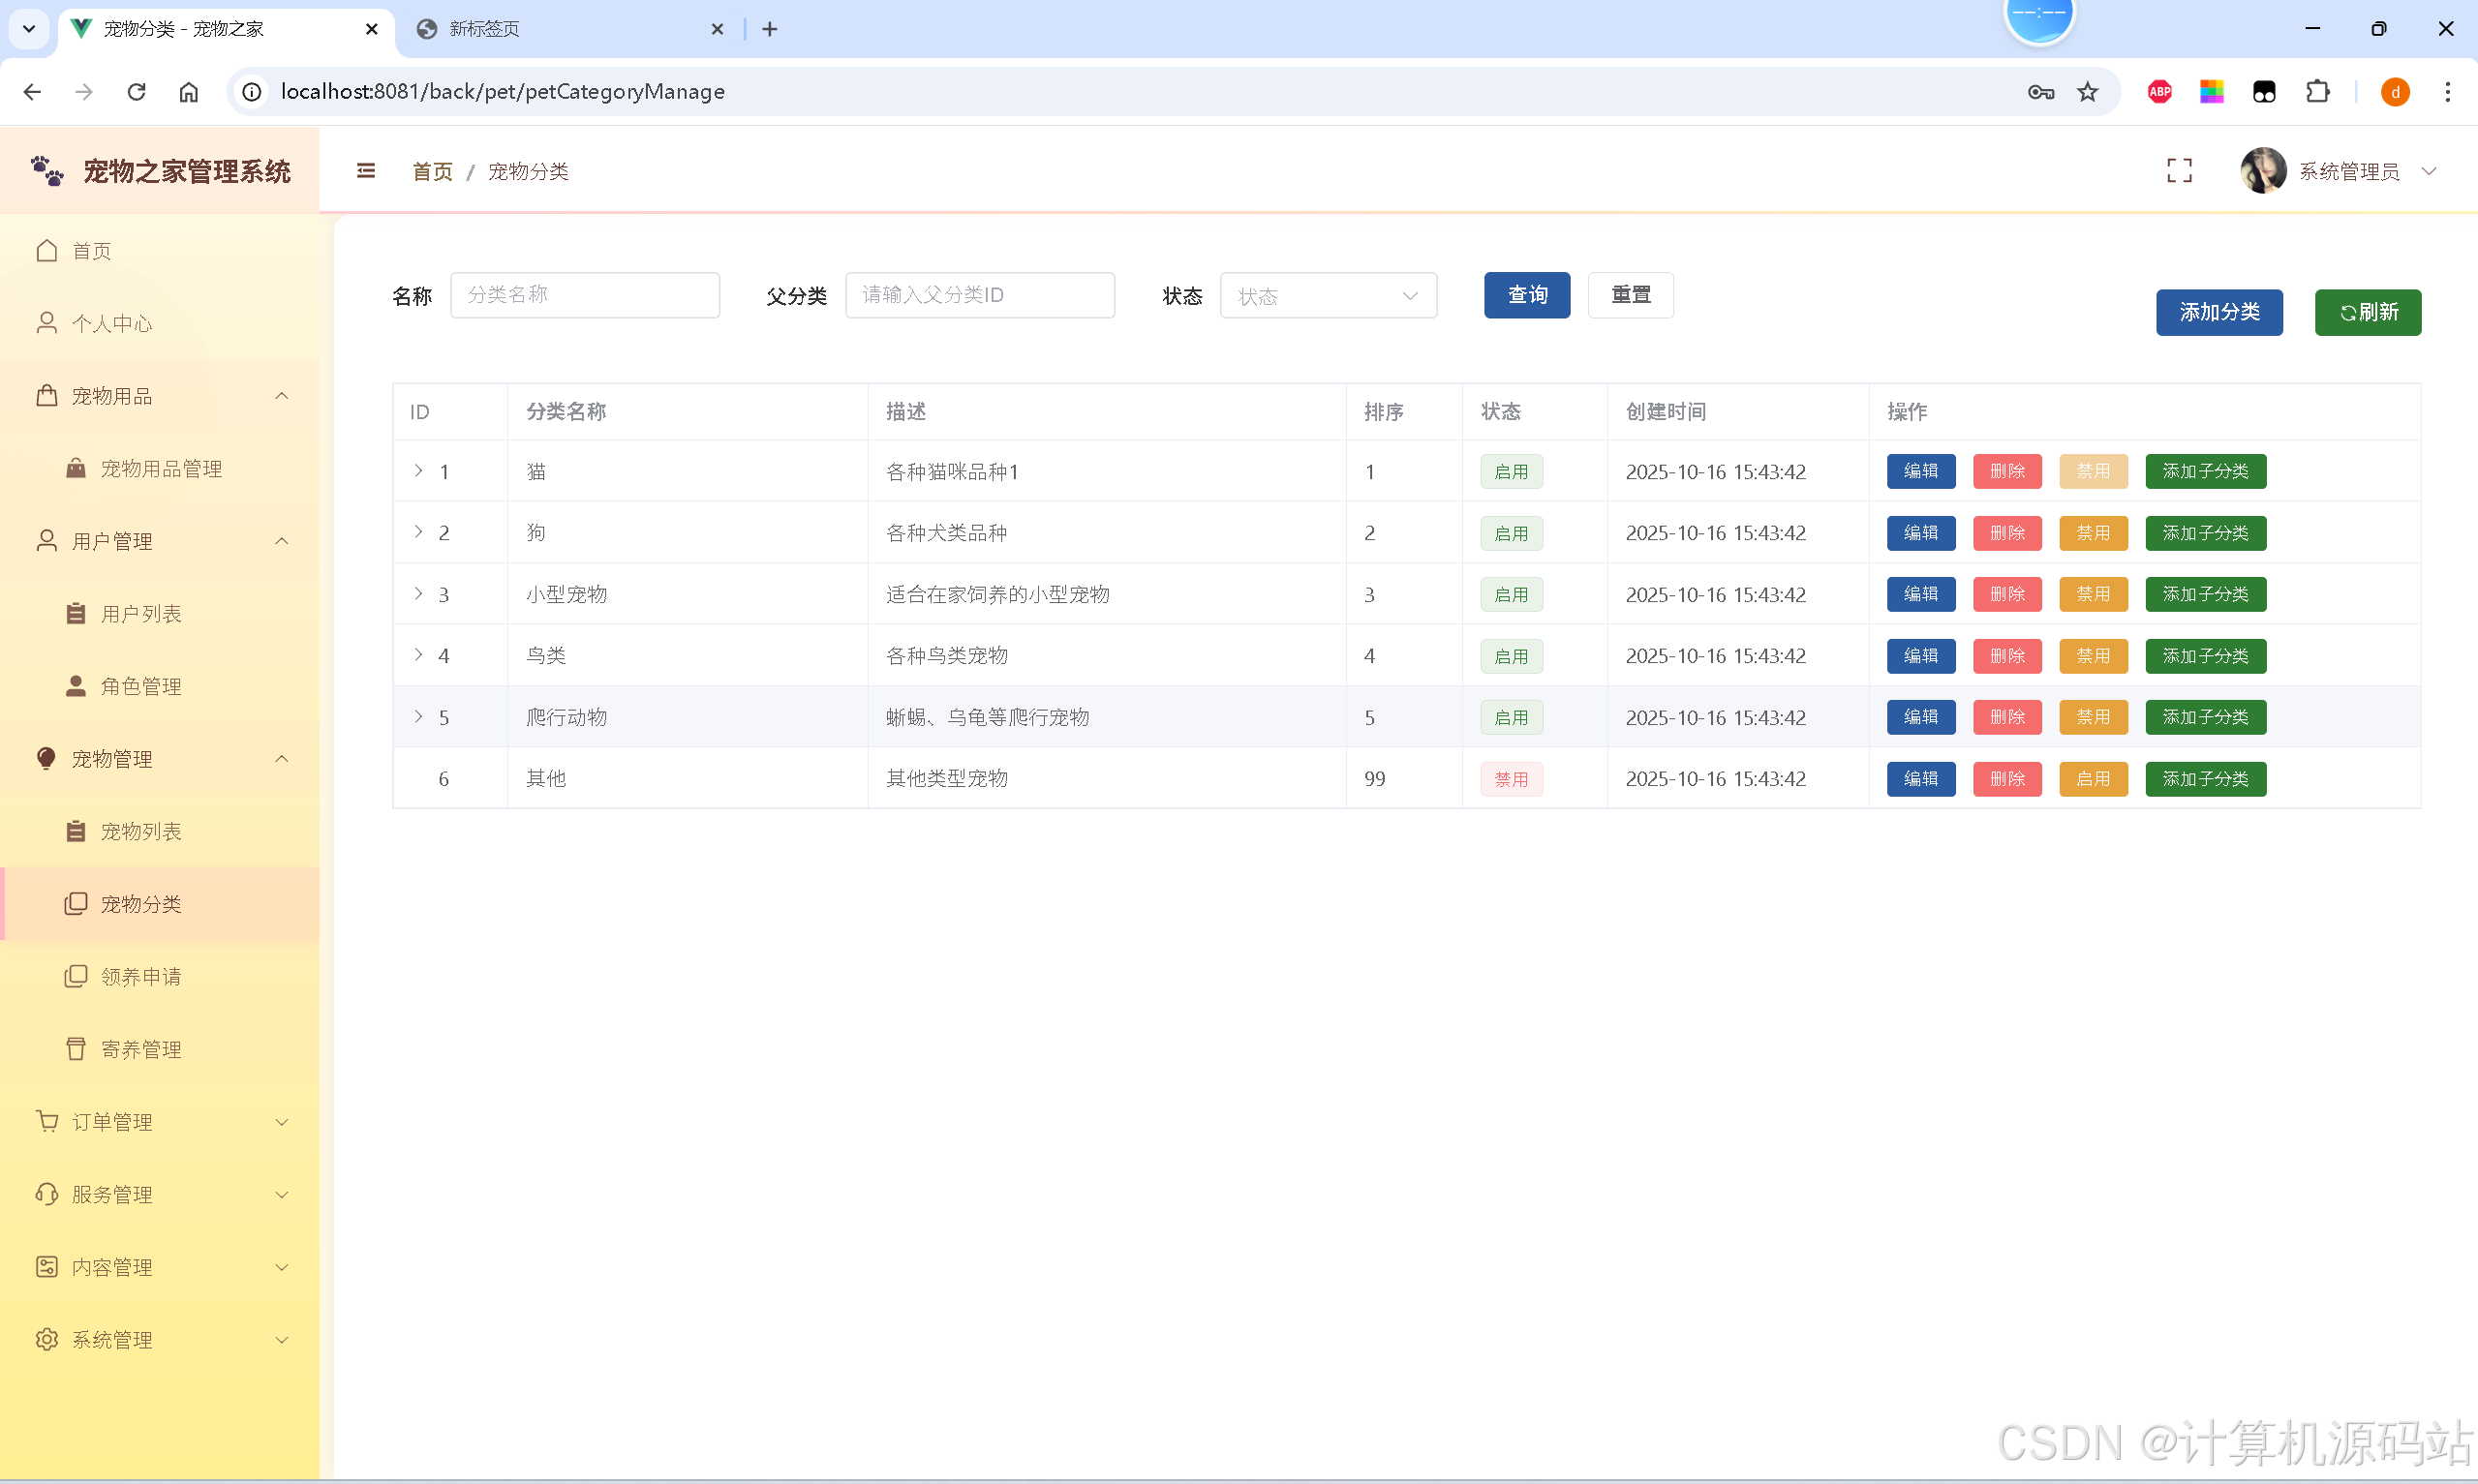Close the 新标签页 tab
This screenshot has height=1484, width=2478.
[x=717, y=29]
